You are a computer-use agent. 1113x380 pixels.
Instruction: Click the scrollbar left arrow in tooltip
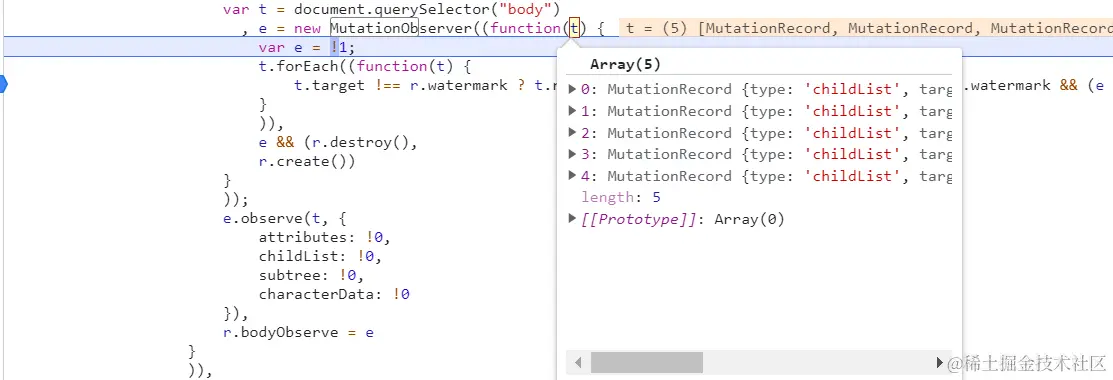pos(578,362)
